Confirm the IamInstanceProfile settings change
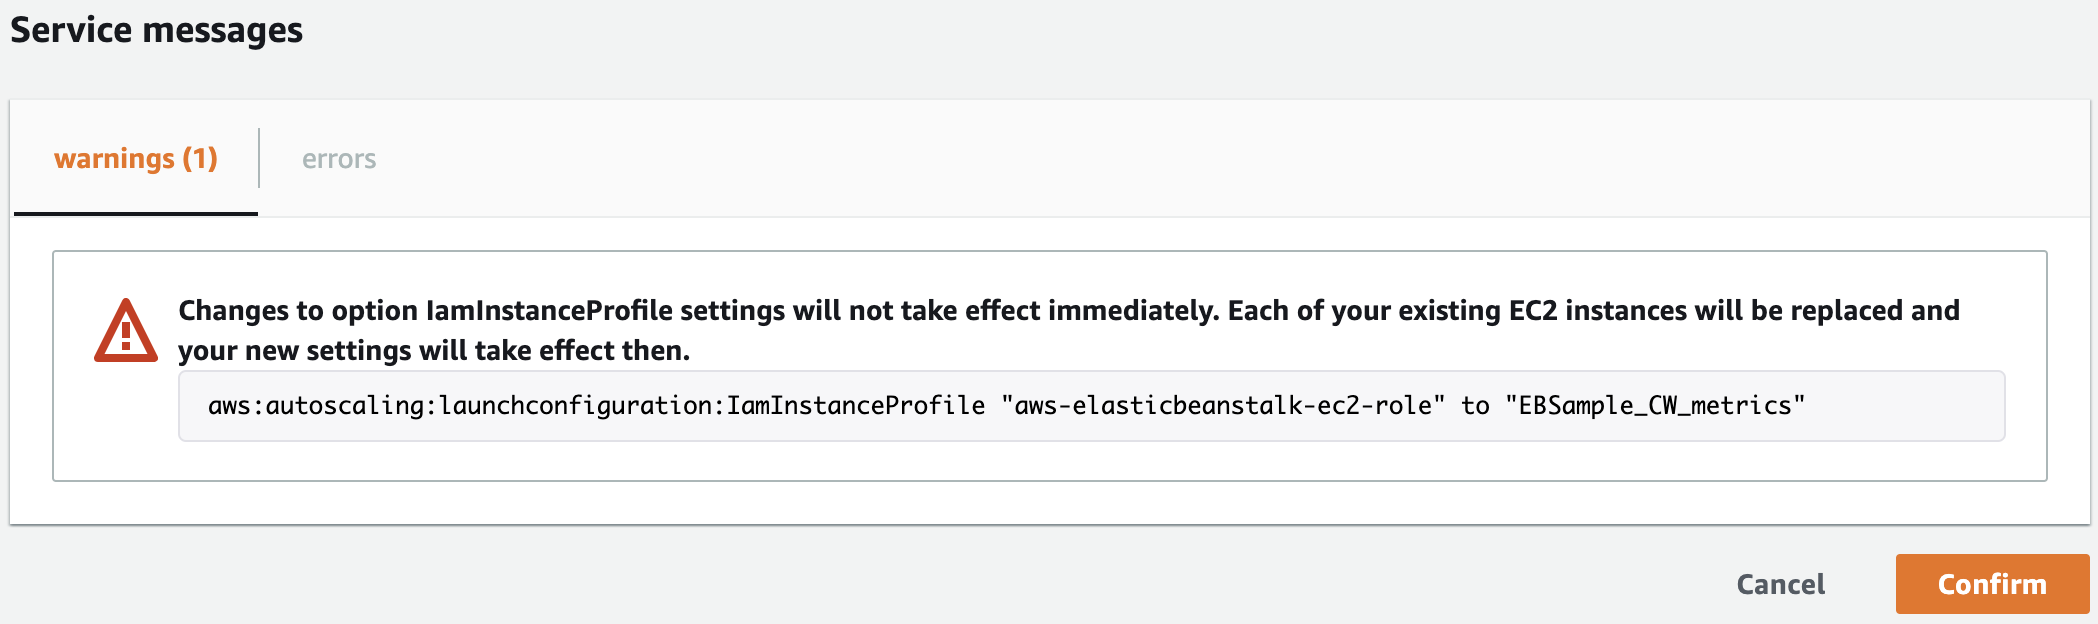The height and width of the screenshot is (624, 2098). pos(1991,583)
